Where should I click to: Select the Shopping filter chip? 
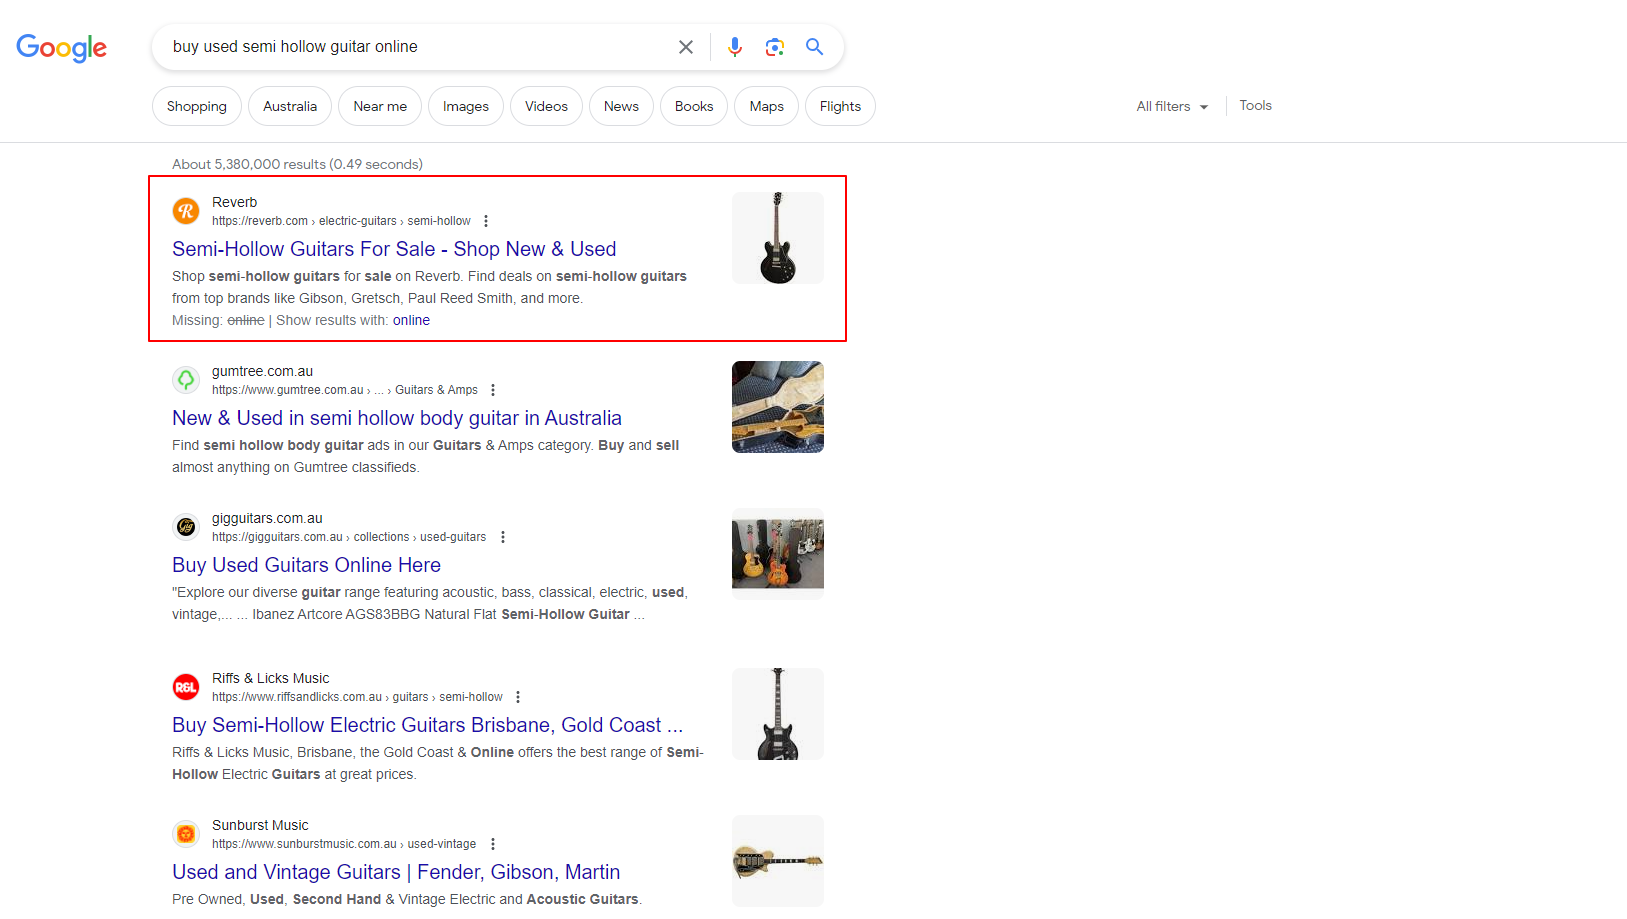click(197, 106)
